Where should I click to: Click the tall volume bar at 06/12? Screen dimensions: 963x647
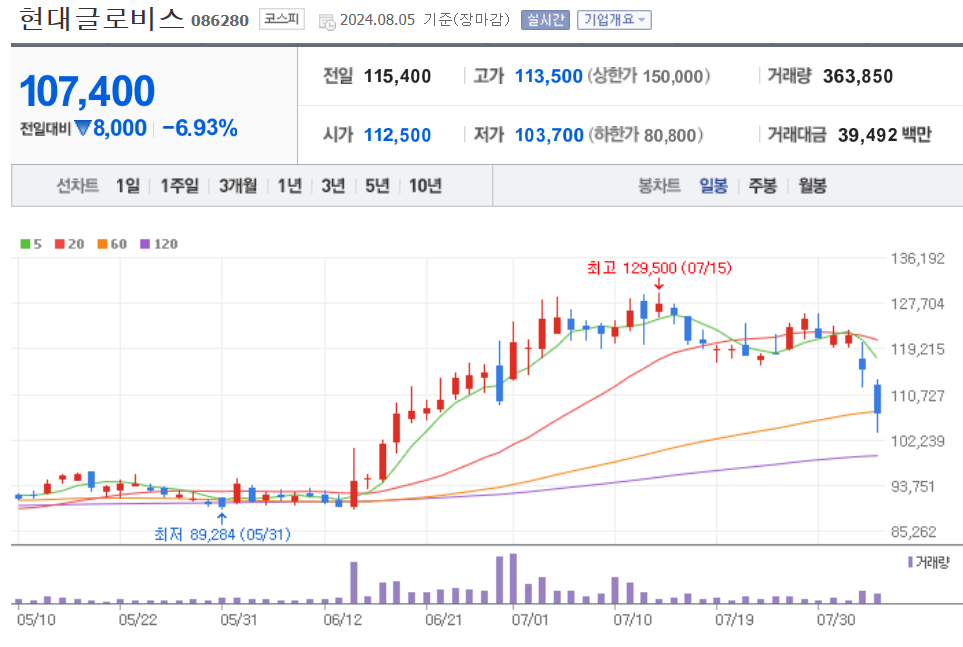(354, 582)
